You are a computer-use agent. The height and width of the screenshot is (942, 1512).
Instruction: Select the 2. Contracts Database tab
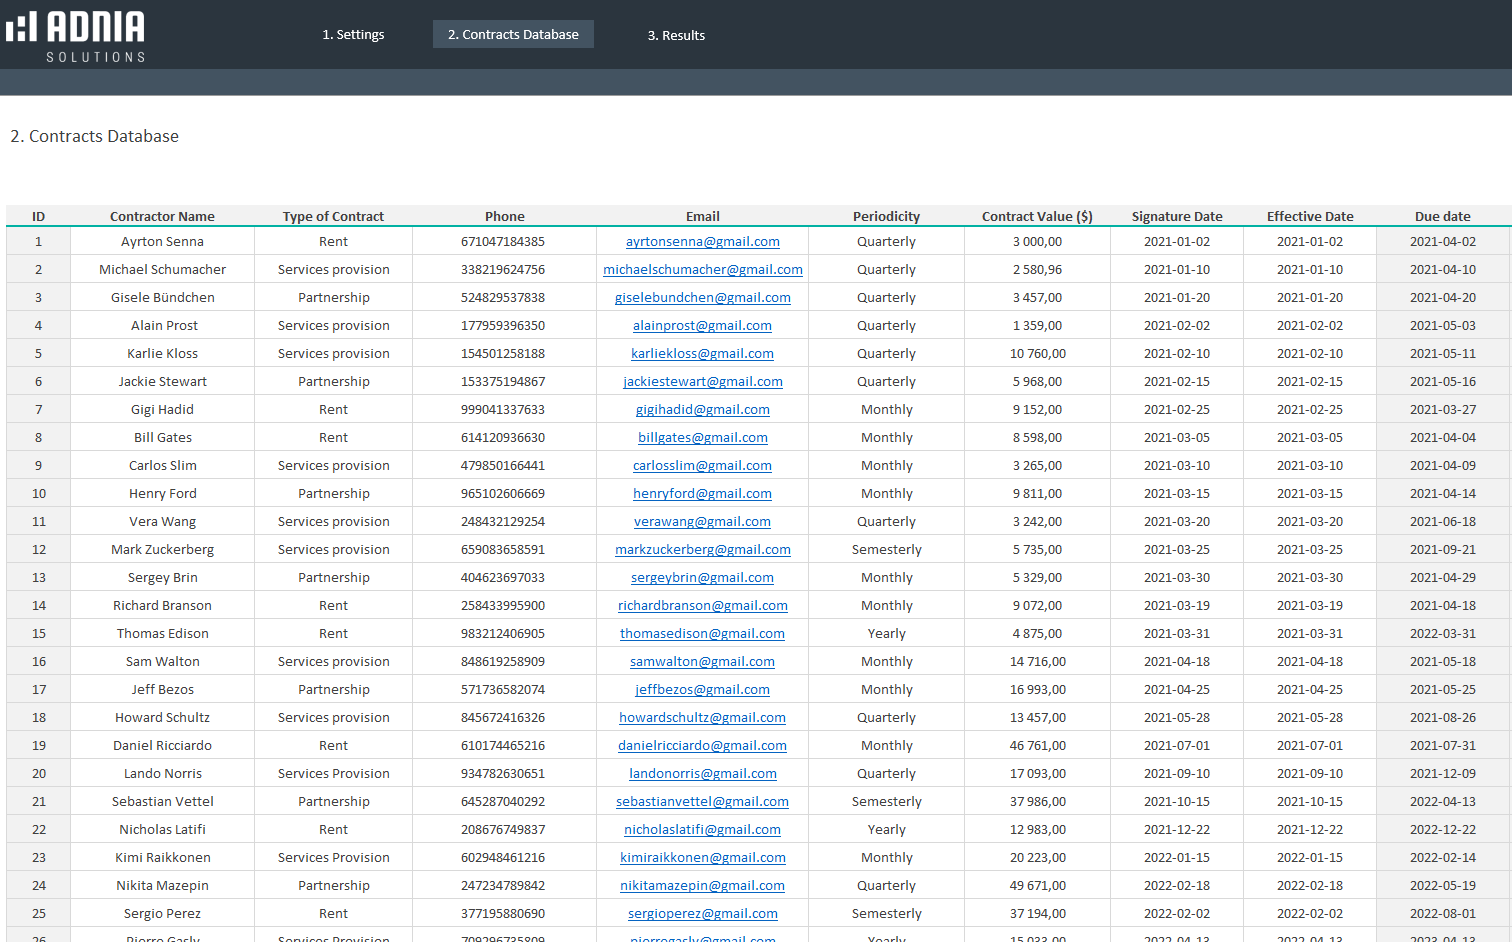coord(513,35)
